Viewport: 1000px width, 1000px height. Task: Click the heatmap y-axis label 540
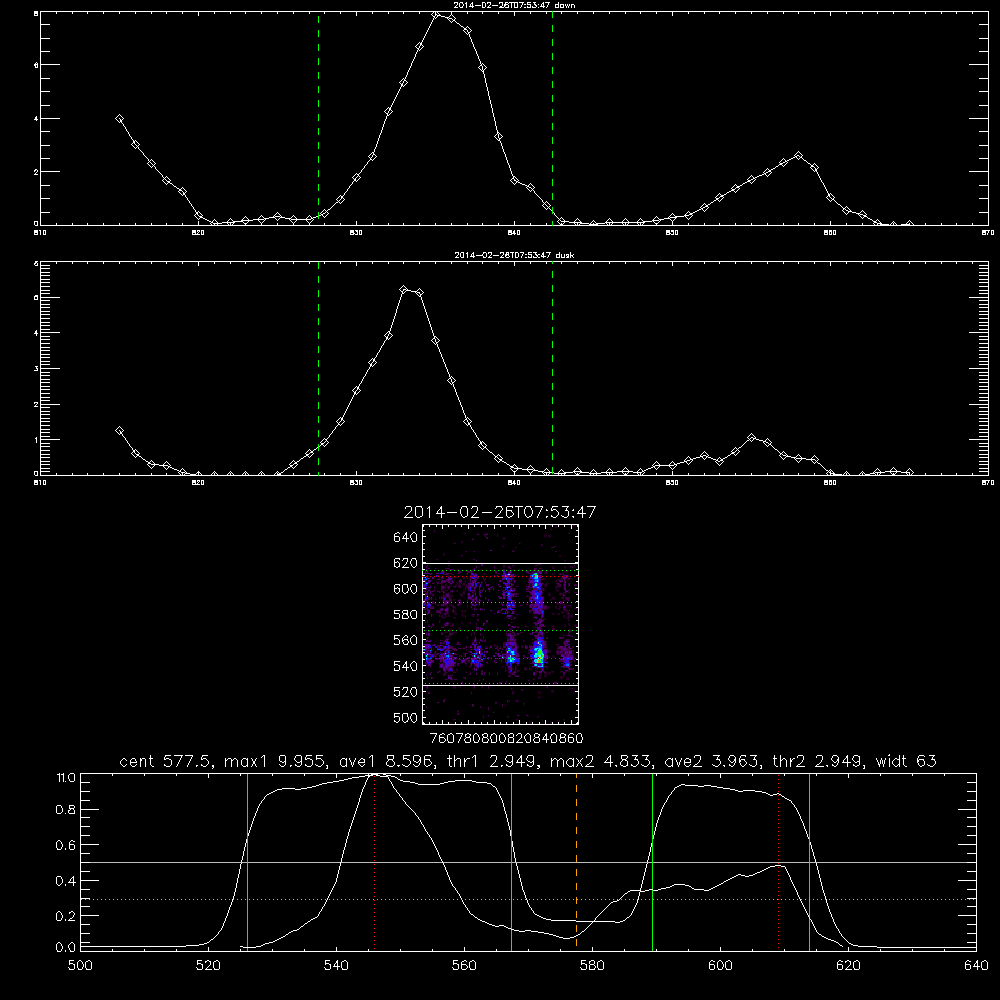406,666
